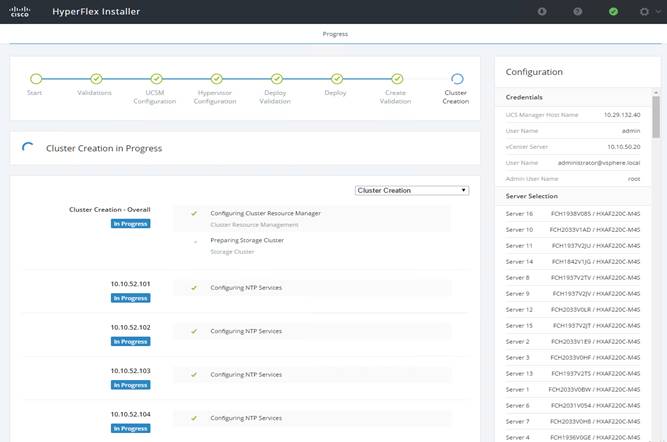
Task: Click the Configuration panel scrollbar thumb
Action: [656, 117]
